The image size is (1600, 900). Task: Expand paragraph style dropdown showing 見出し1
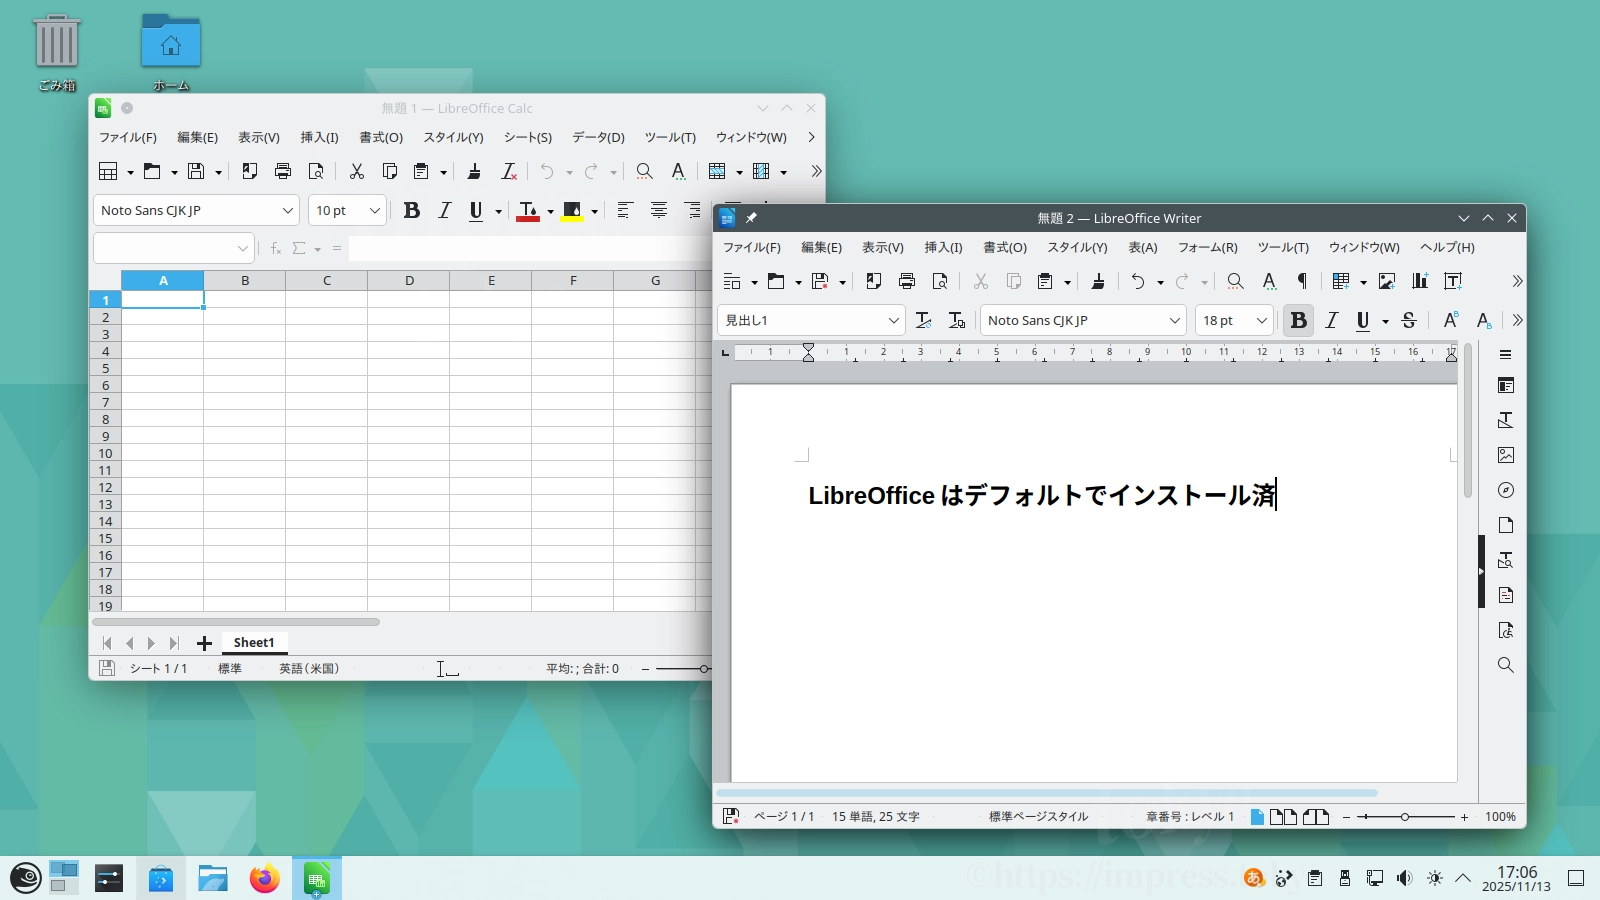click(x=893, y=320)
